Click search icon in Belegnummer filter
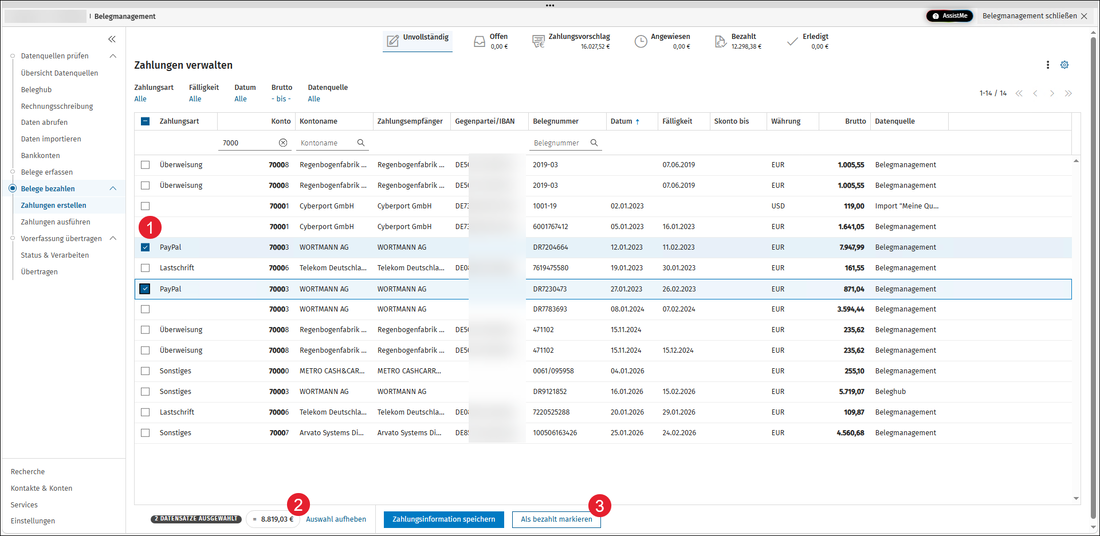Screen dimensions: 1100x536 tap(593, 142)
